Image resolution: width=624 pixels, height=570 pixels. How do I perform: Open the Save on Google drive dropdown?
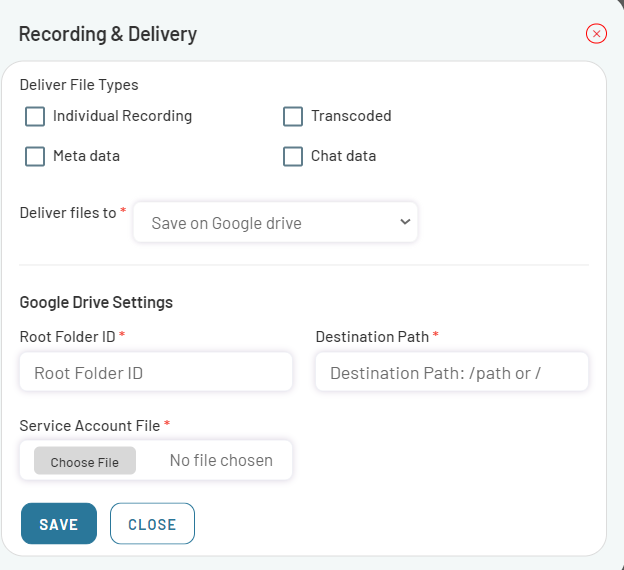[x=275, y=222]
